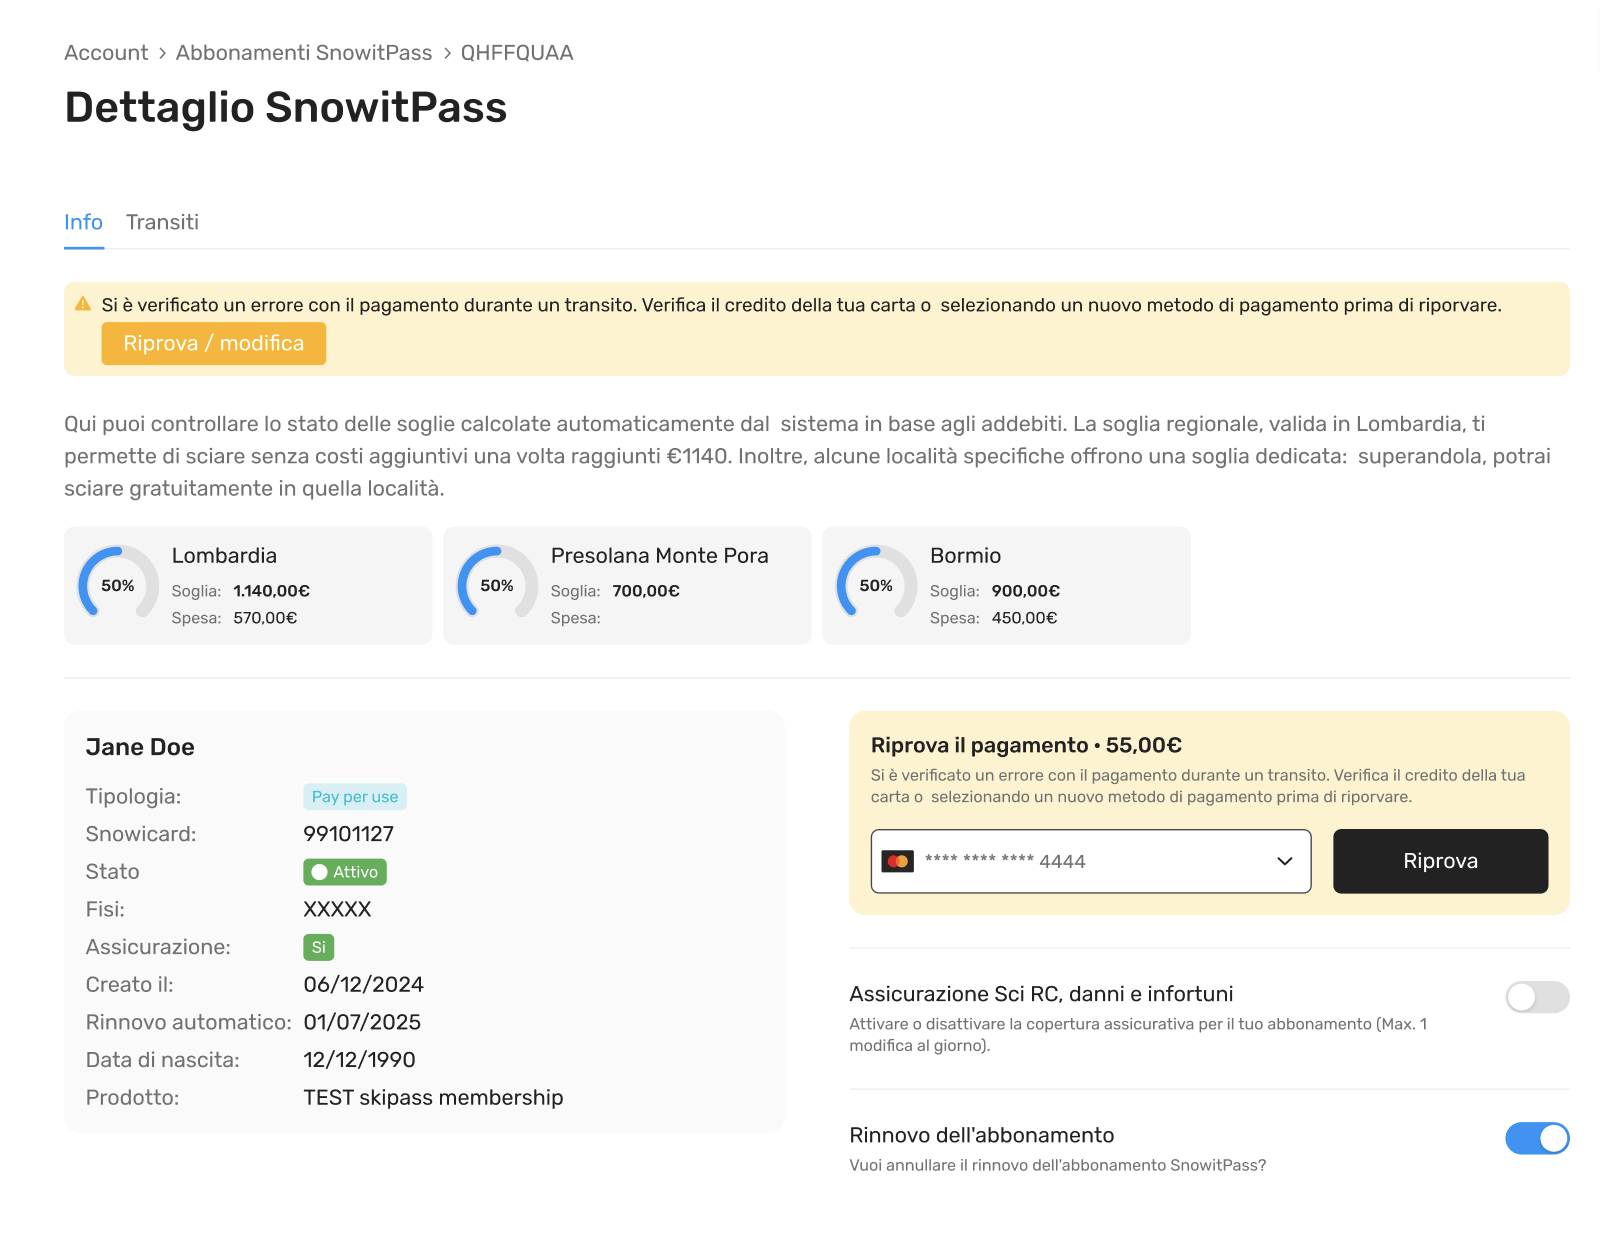This screenshot has height=1234, width=1600.
Task: Go to Account in the breadcrumb
Action: (x=106, y=53)
